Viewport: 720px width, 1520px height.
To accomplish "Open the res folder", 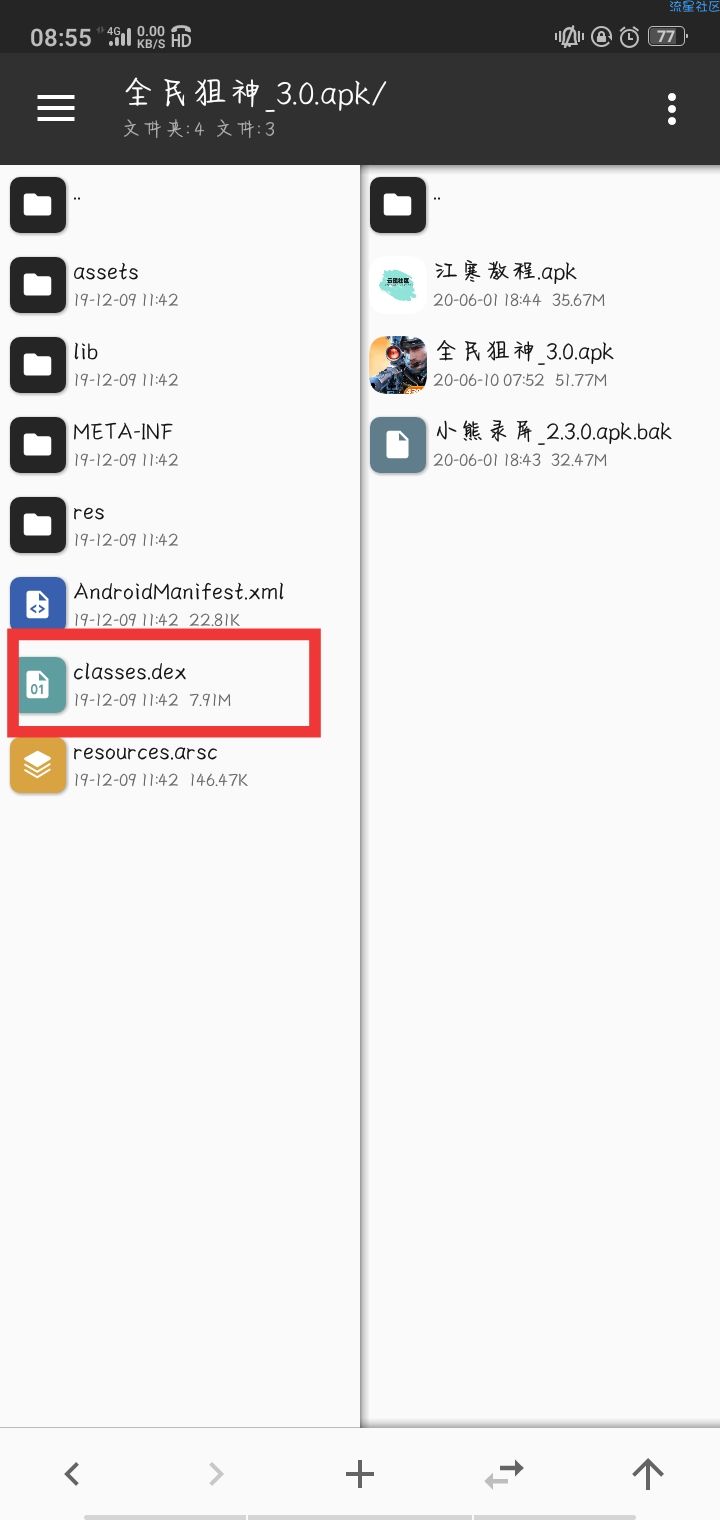I will 180,525.
